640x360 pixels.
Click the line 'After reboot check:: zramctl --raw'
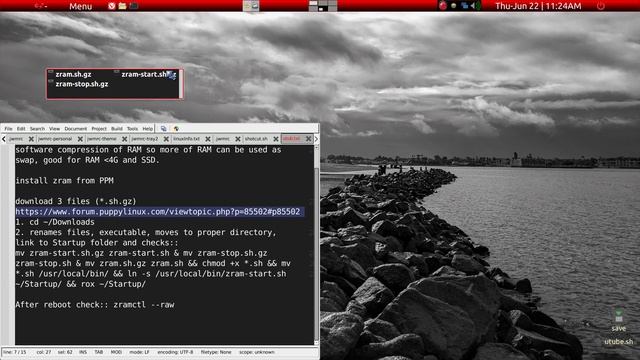[95, 305]
